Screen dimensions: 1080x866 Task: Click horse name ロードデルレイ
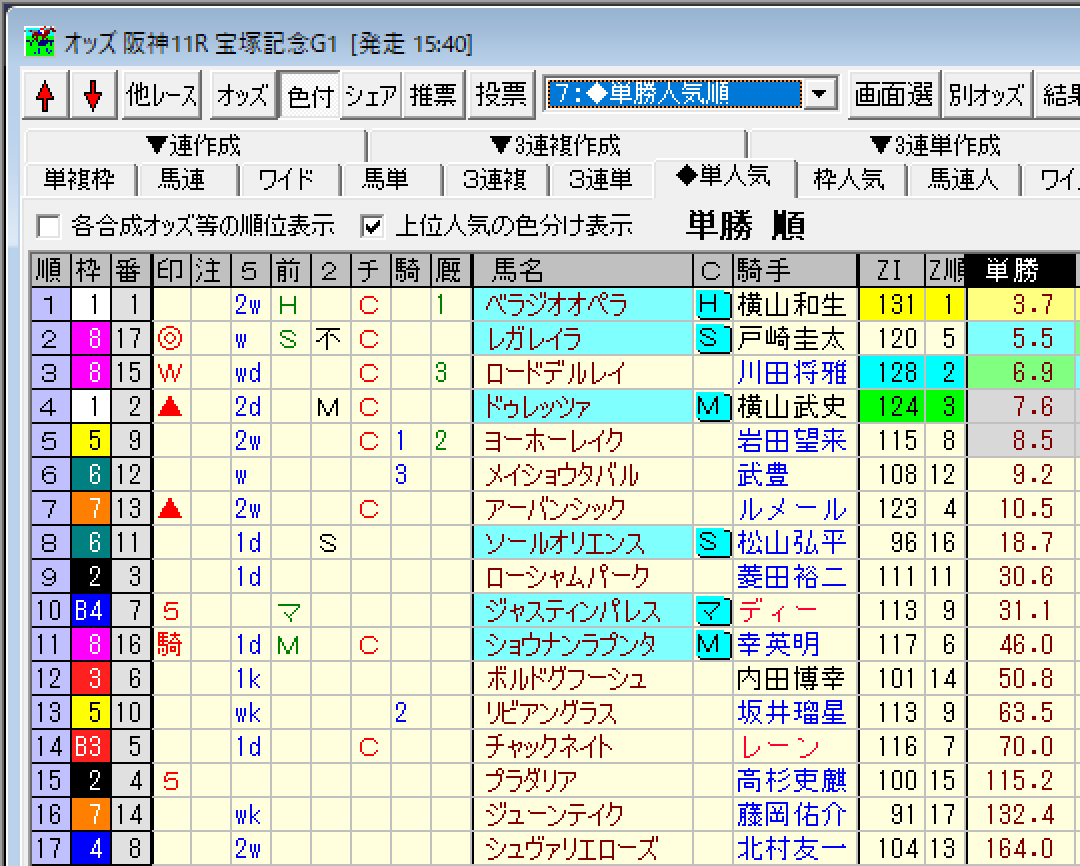pyautogui.click(x=555, y=373)
